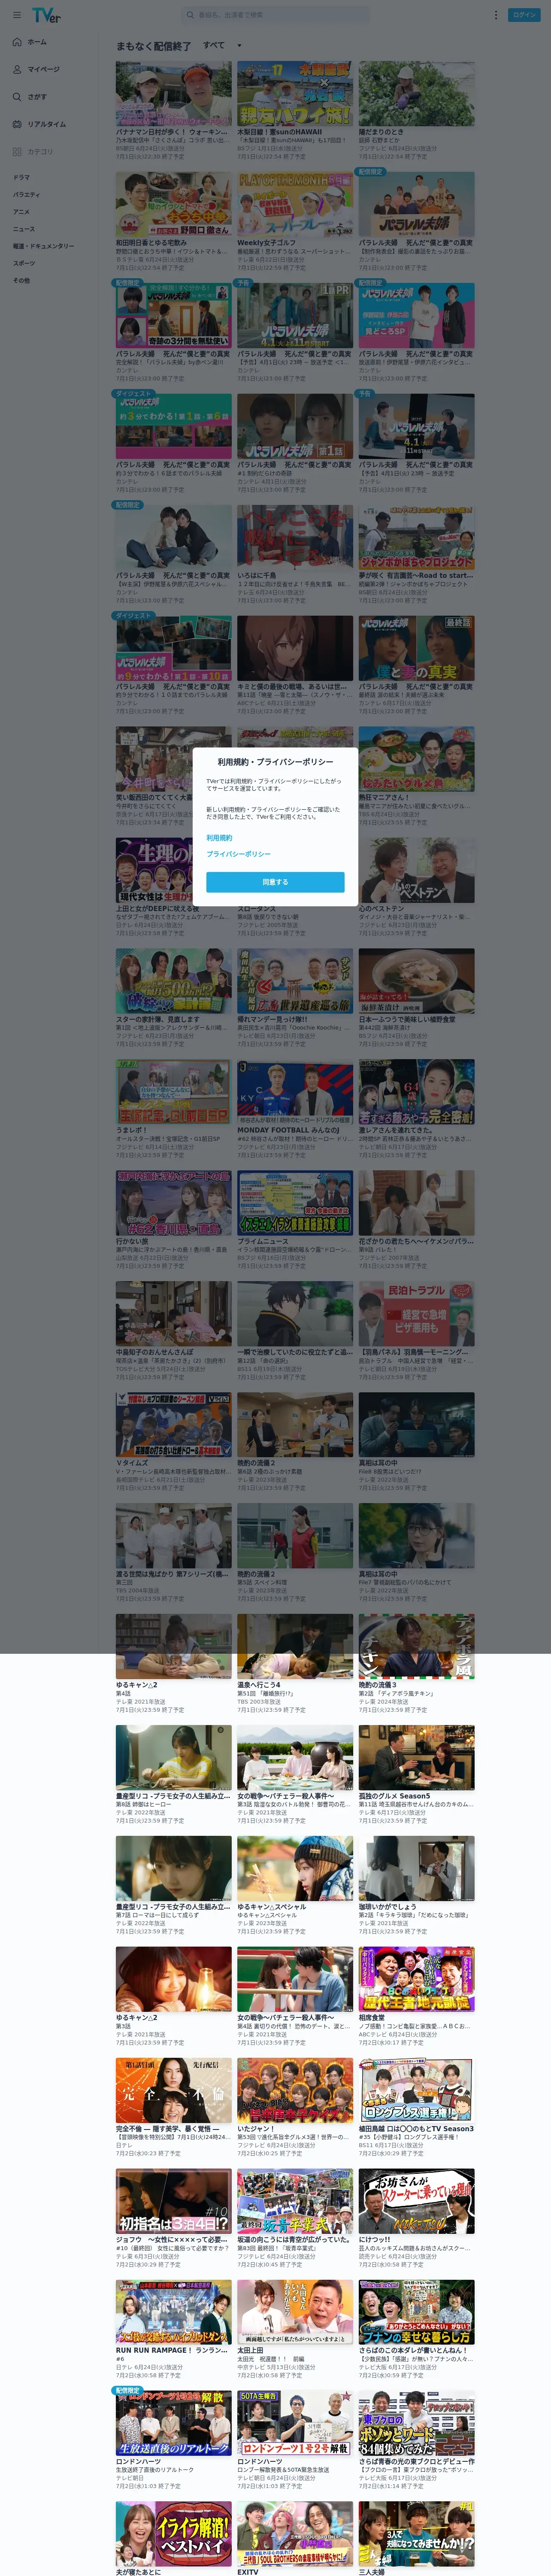Click マイページ text in sidebar
This screenshot has width=551, height=2576.
(x=44, y=69)
